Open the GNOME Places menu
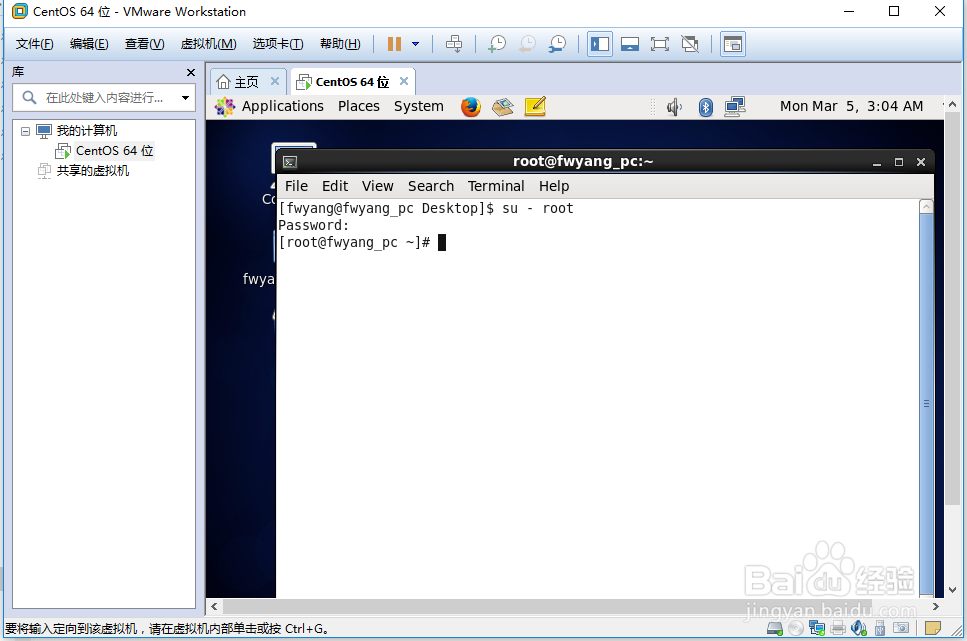 [358, 106]
